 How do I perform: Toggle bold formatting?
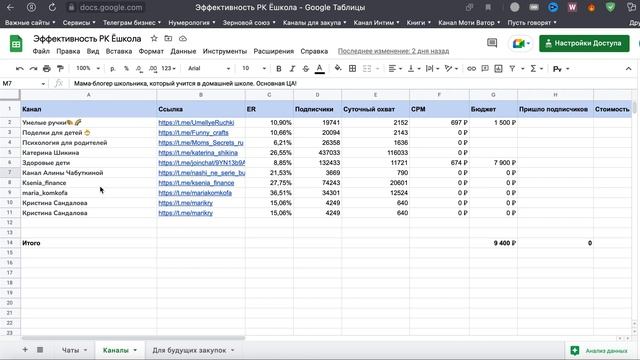click(278, 69)
